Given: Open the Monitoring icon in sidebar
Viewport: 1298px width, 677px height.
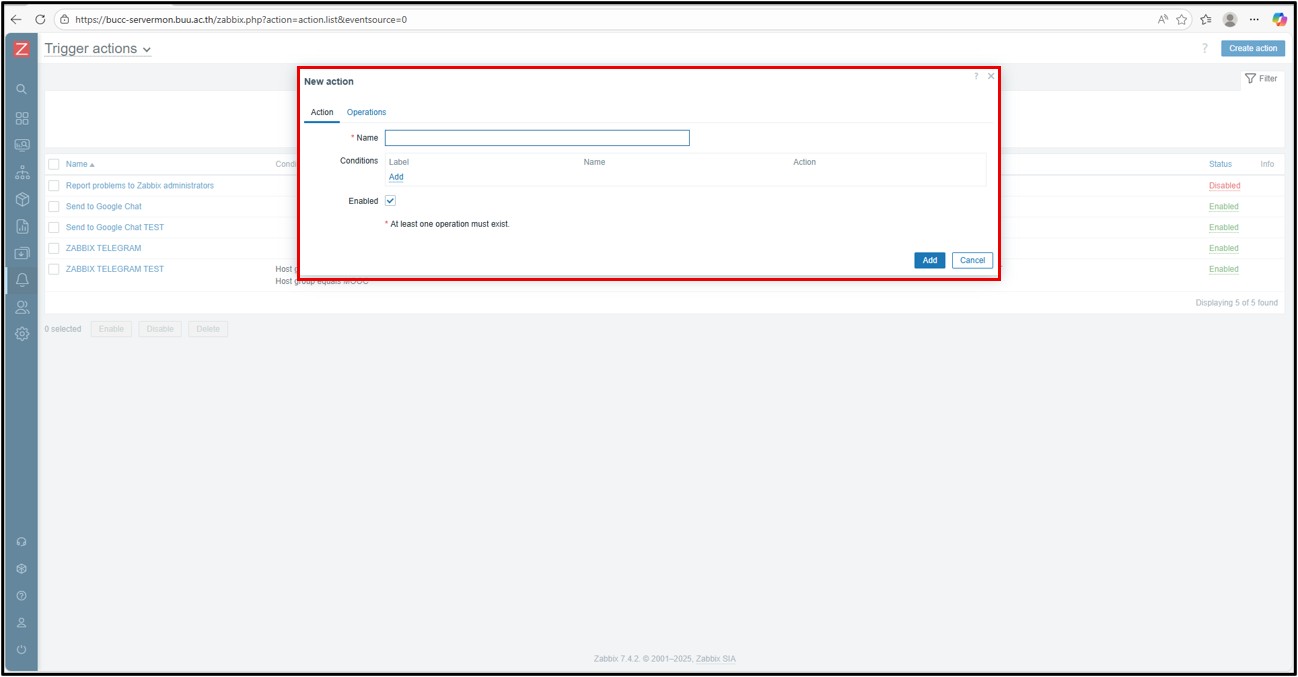Looking at the screenshot, I should pyautogui.click(x=22, y=145).
